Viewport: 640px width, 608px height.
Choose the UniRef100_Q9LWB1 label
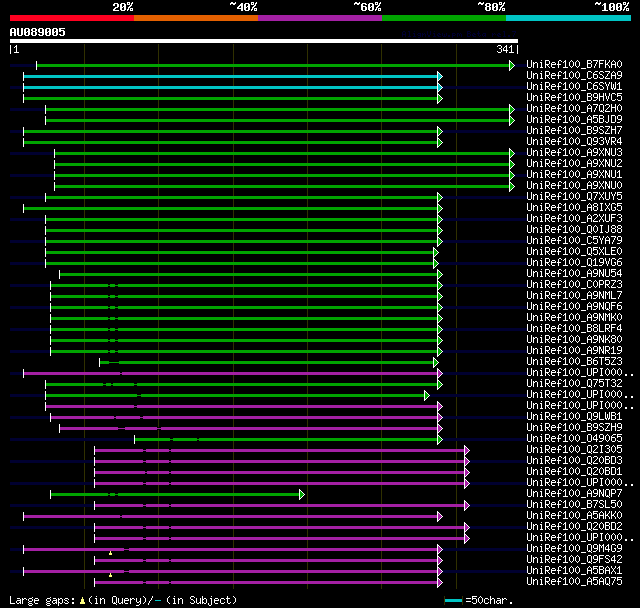pos(574,417)
